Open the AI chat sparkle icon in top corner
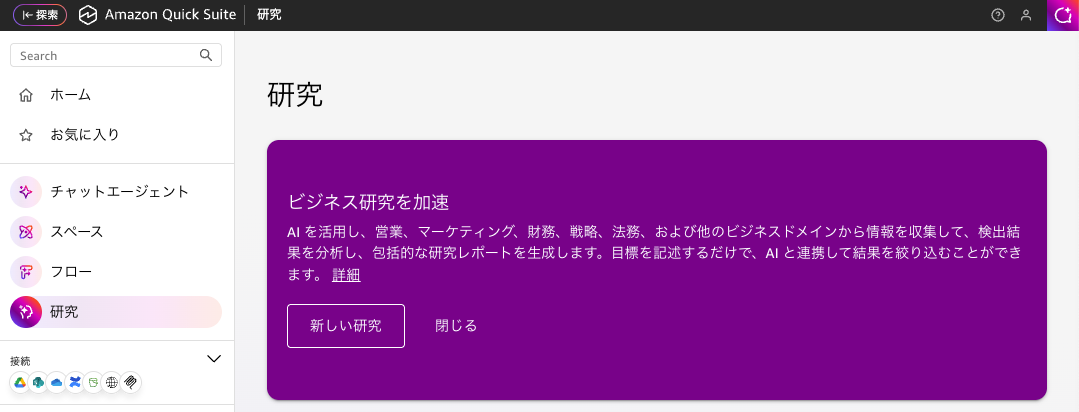 [1063, 15]
